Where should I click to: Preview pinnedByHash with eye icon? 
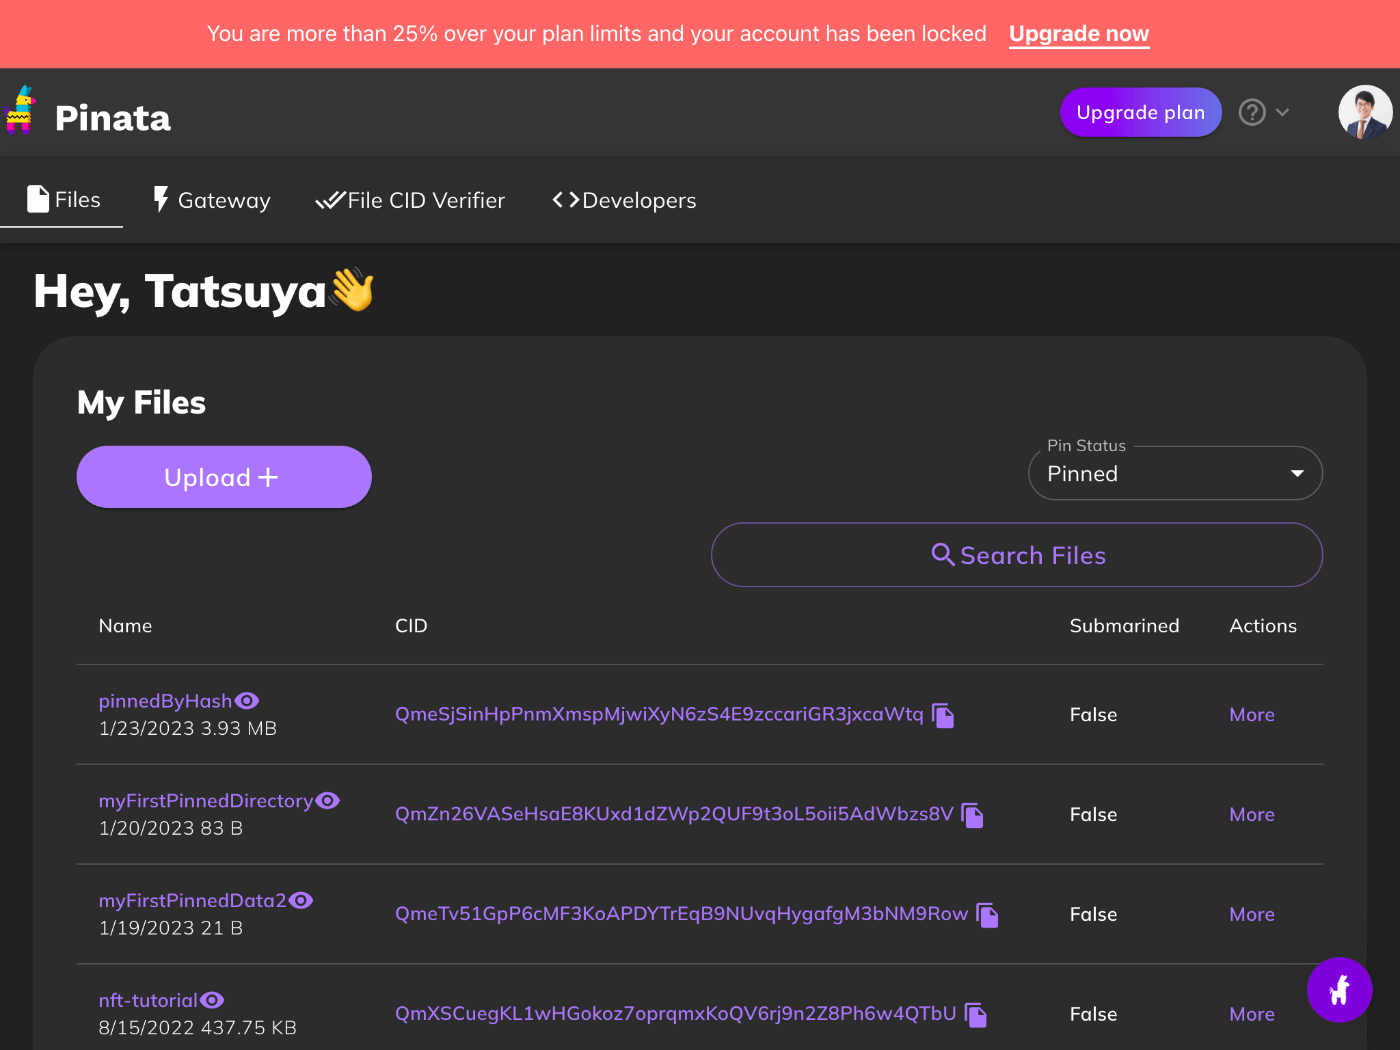247,701
